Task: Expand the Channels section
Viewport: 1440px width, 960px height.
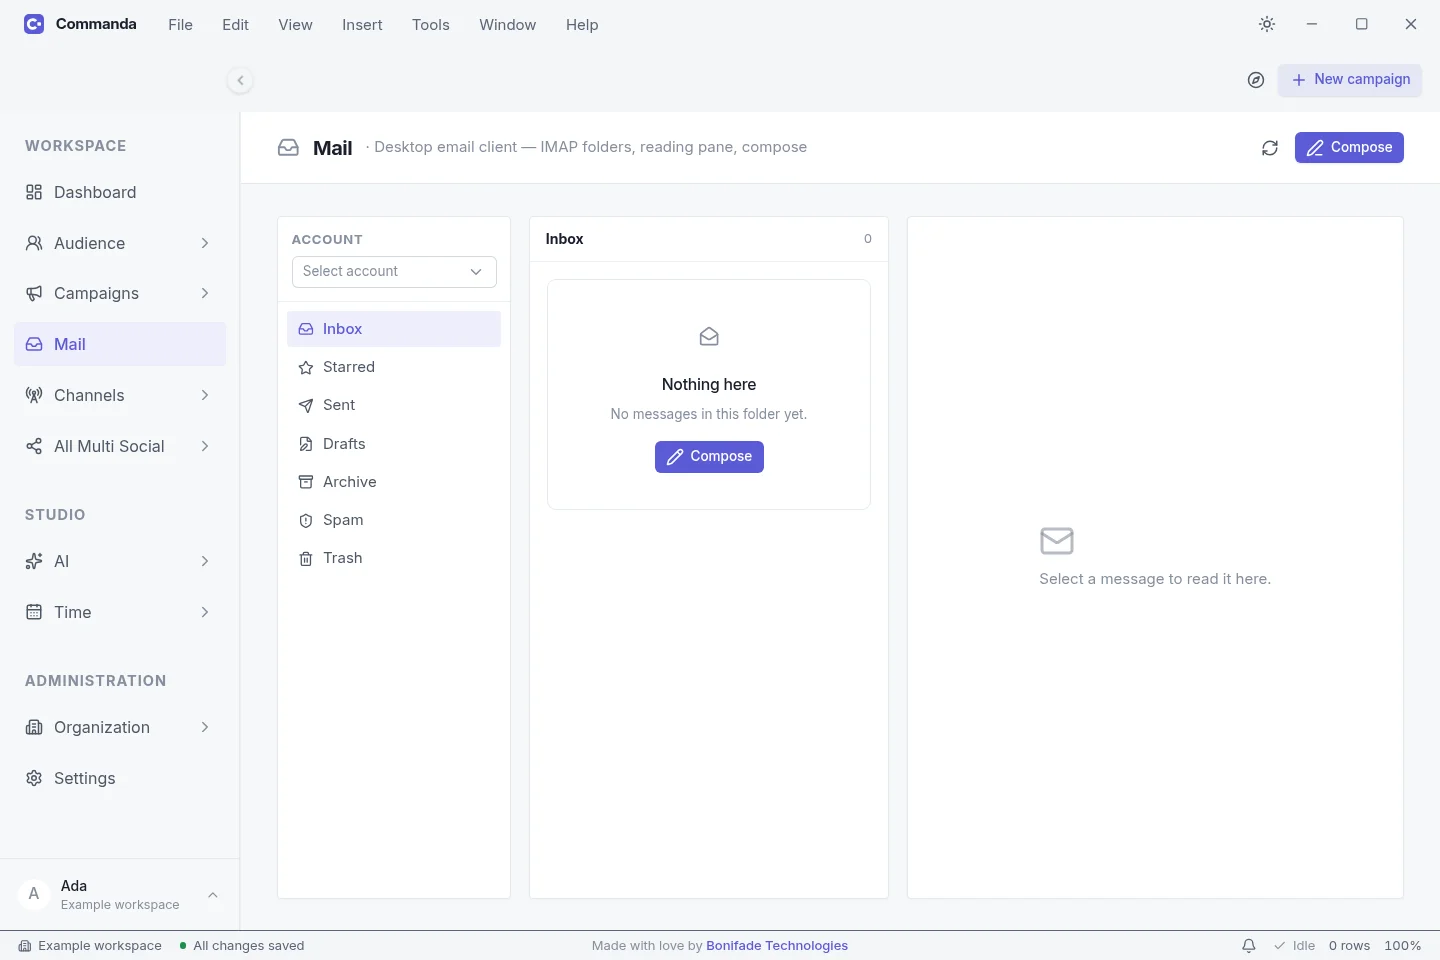Action: click(x=120, y=395)
